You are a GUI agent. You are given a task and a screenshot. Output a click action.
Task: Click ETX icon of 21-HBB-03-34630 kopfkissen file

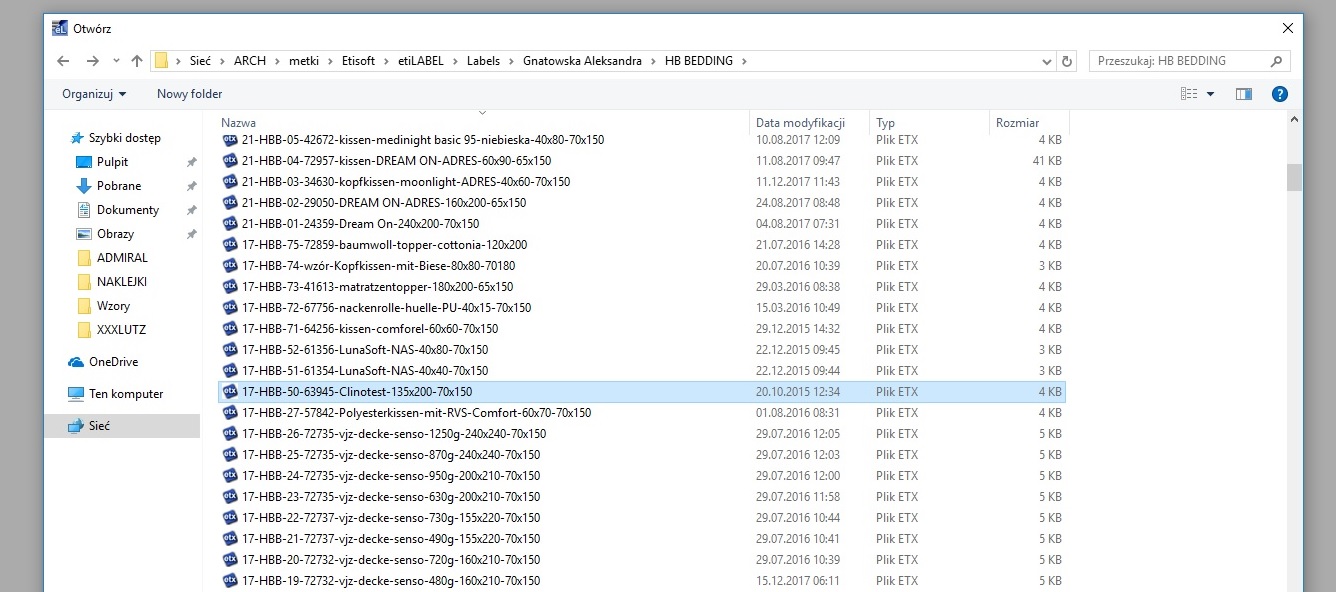point(230,182)
